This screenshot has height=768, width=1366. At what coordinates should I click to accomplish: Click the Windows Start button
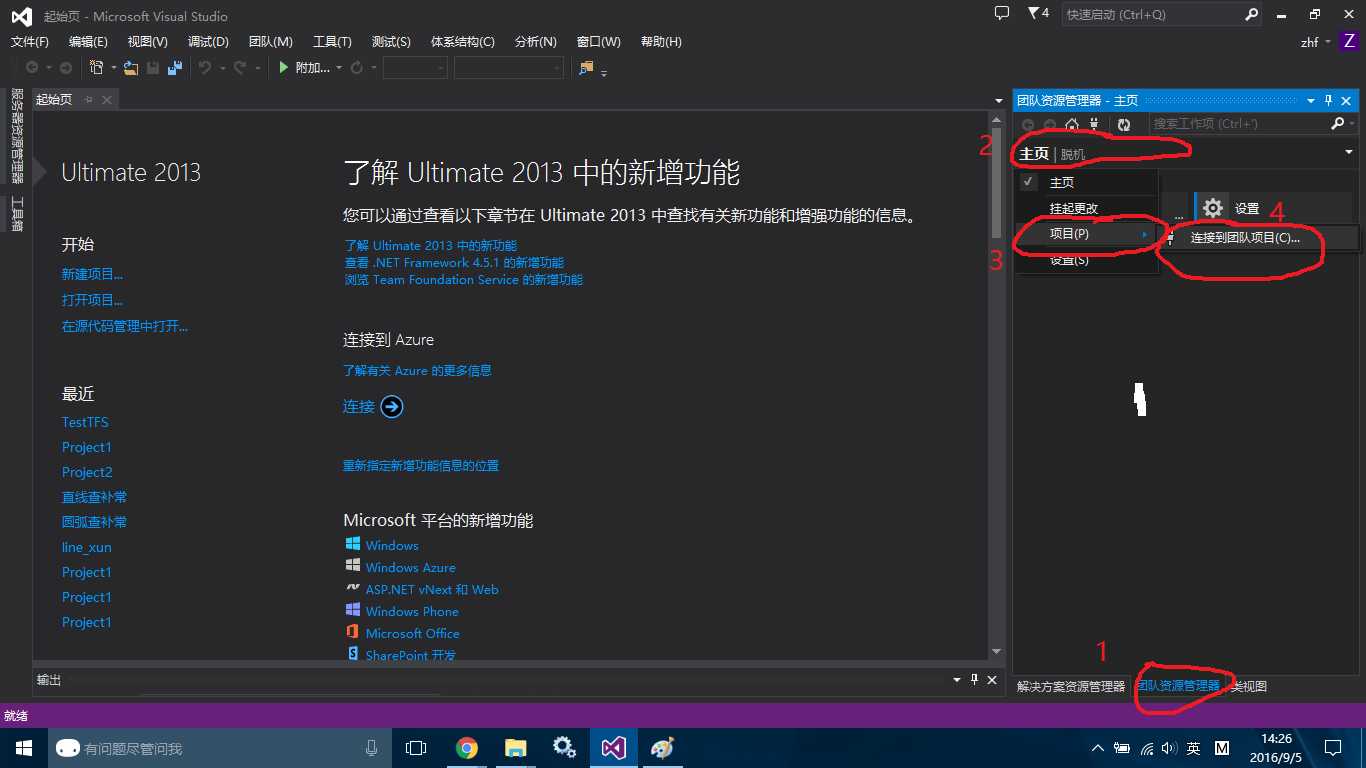[x=23, y=748]
